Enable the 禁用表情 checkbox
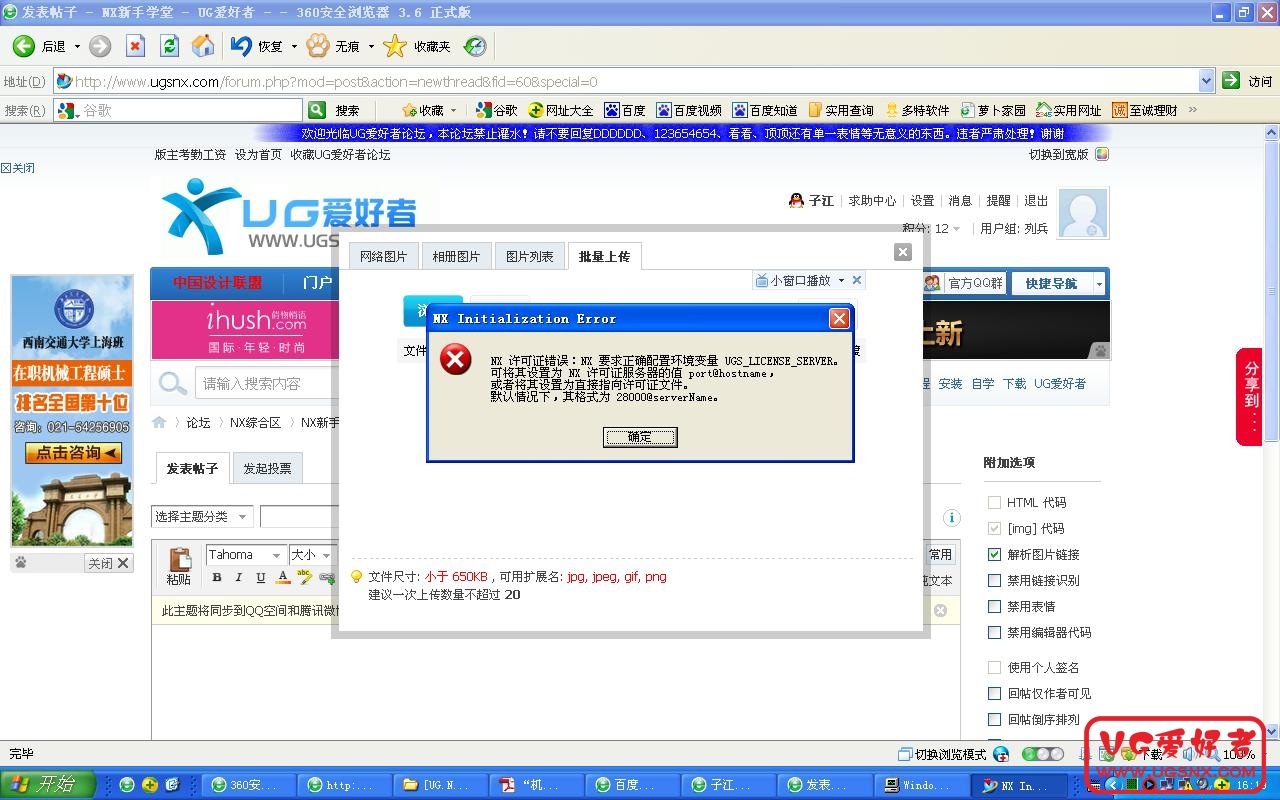1280x800 pixels. point(994,606)
